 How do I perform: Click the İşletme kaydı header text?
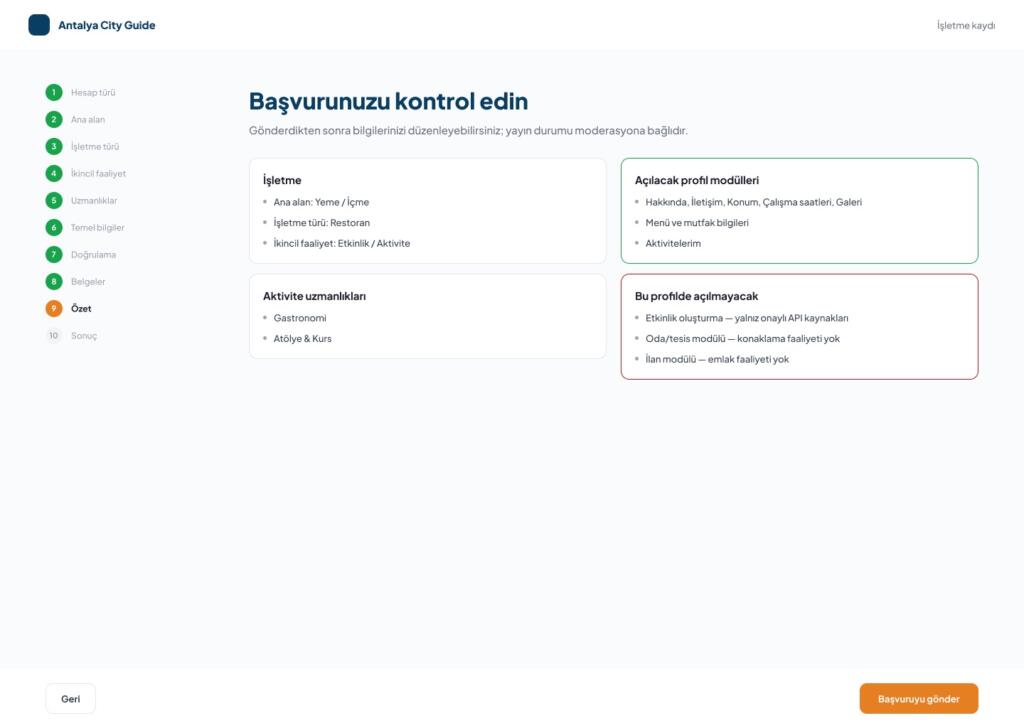pos(966,25)
